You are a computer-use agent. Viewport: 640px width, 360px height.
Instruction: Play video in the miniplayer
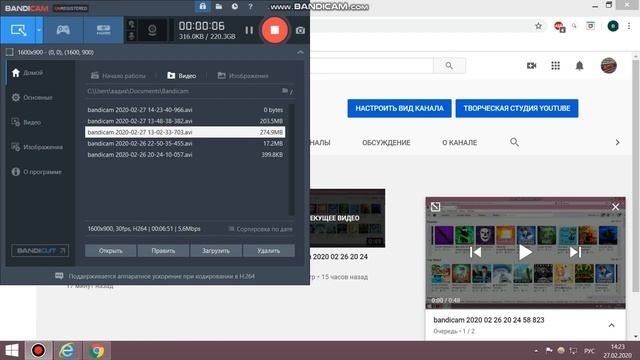point(525,252)
